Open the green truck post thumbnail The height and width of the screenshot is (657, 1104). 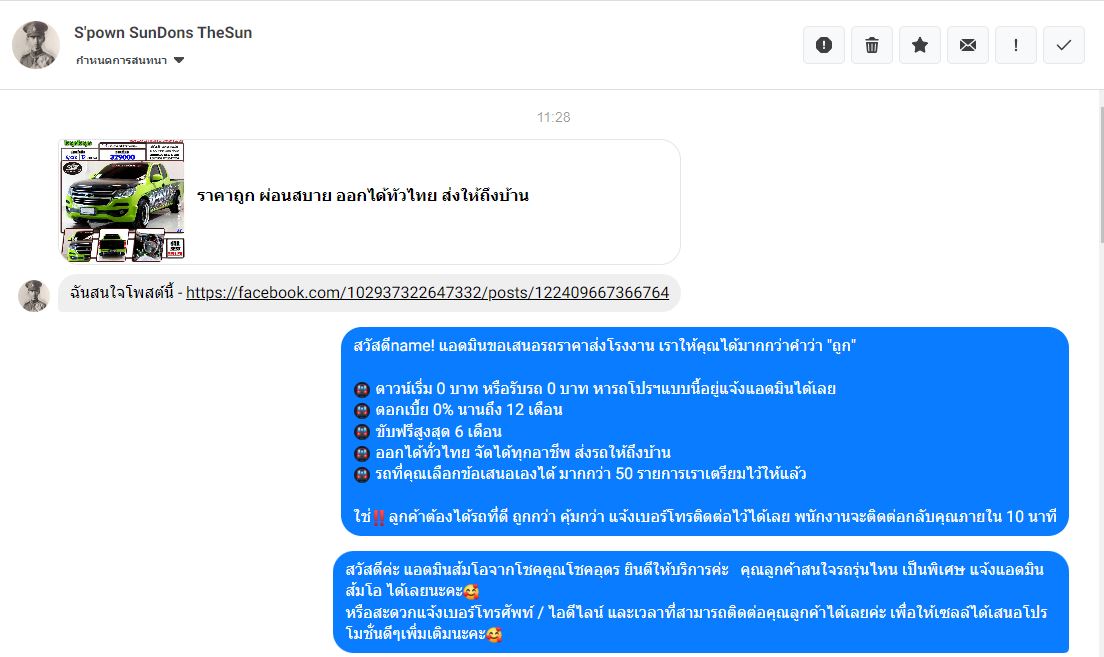pos(123,201)
